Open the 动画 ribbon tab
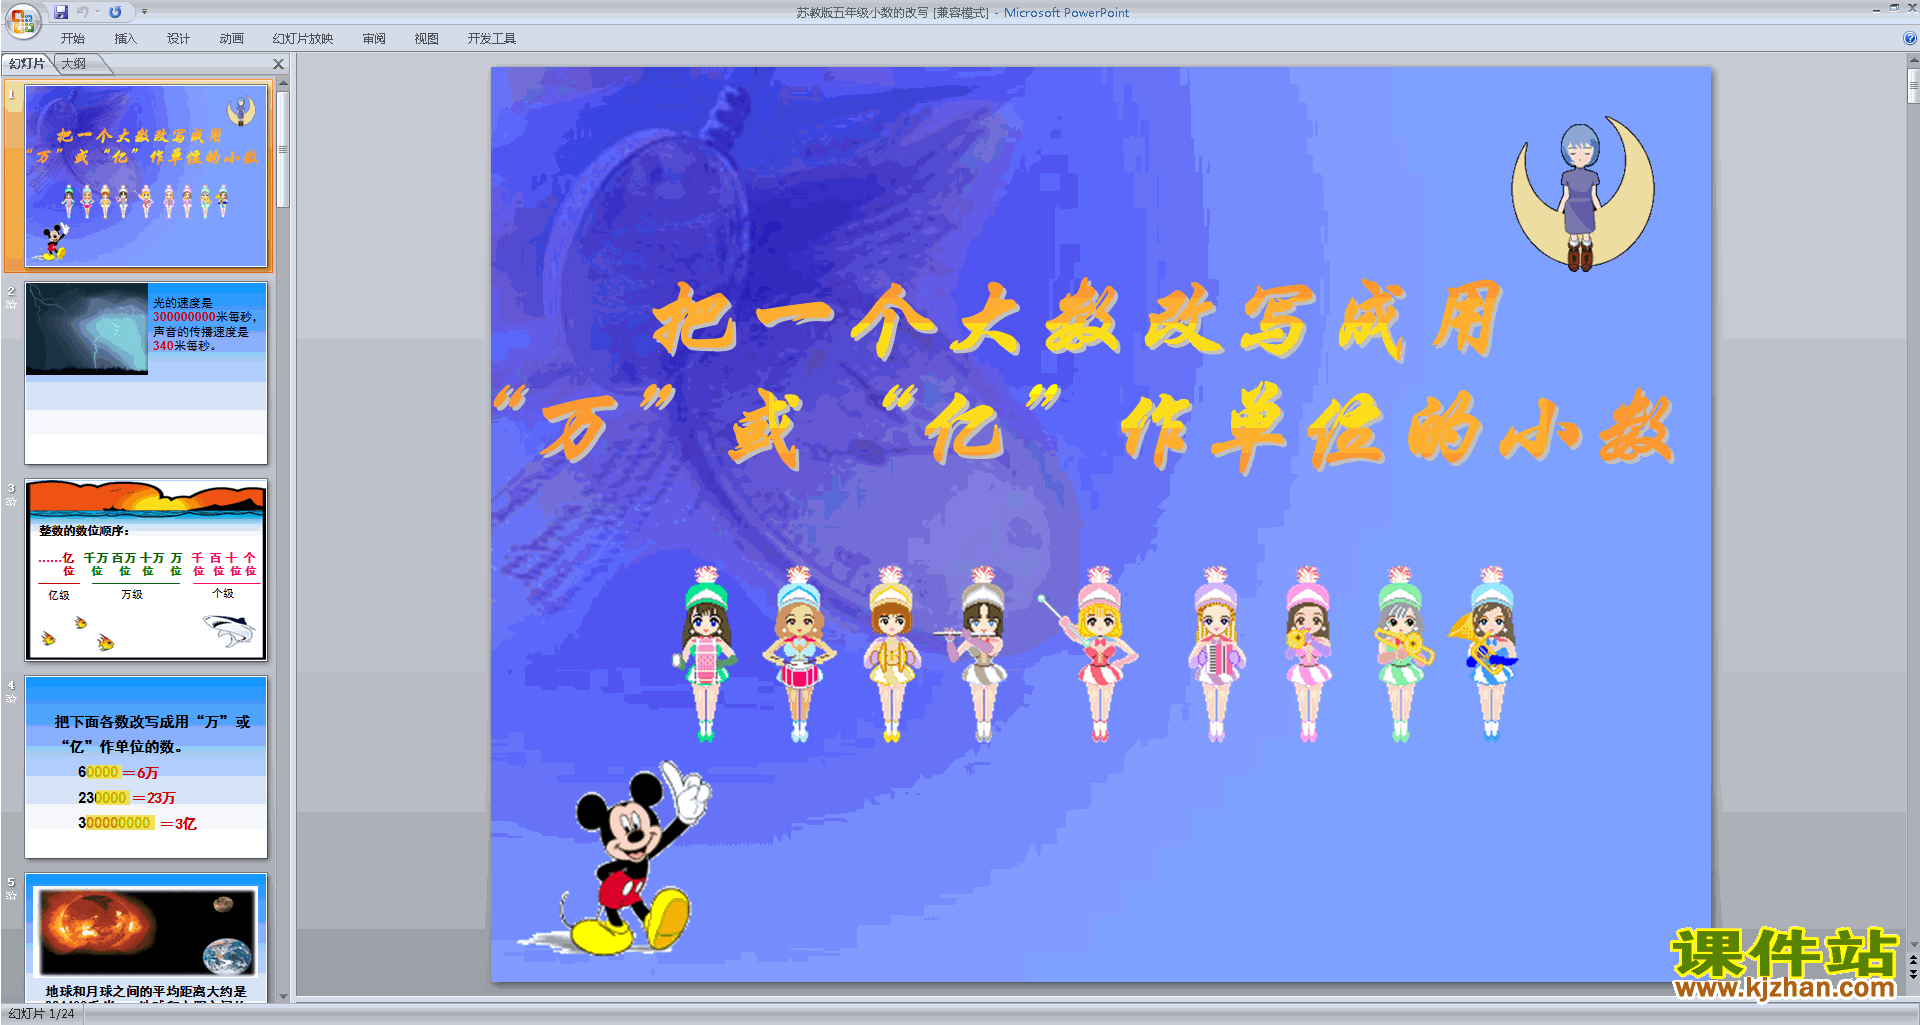Image resolution: width=1920 pixels, height=1025 pixels. (x=231, y=39)
